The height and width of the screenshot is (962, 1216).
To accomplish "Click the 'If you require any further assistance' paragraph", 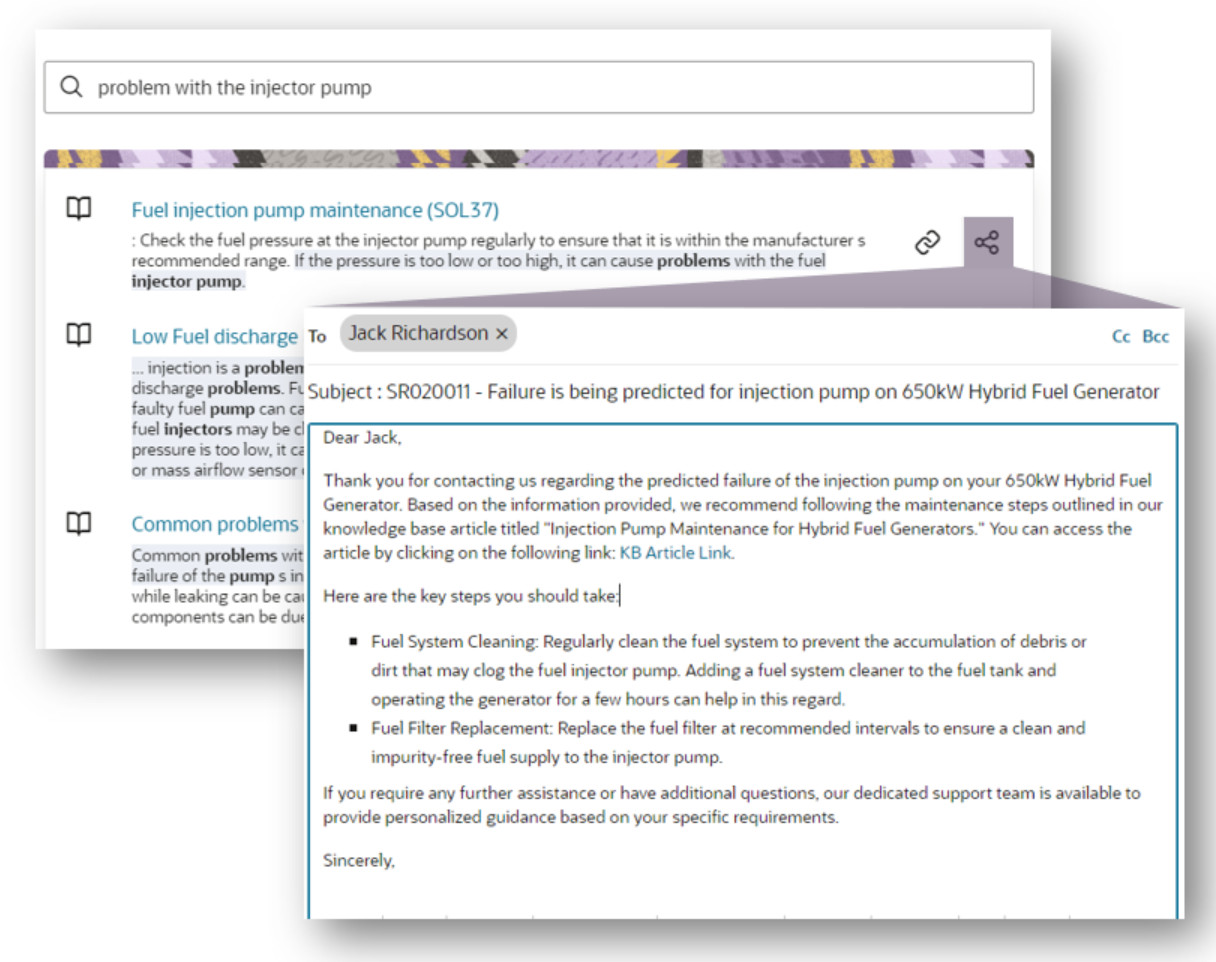I will 732,805.
